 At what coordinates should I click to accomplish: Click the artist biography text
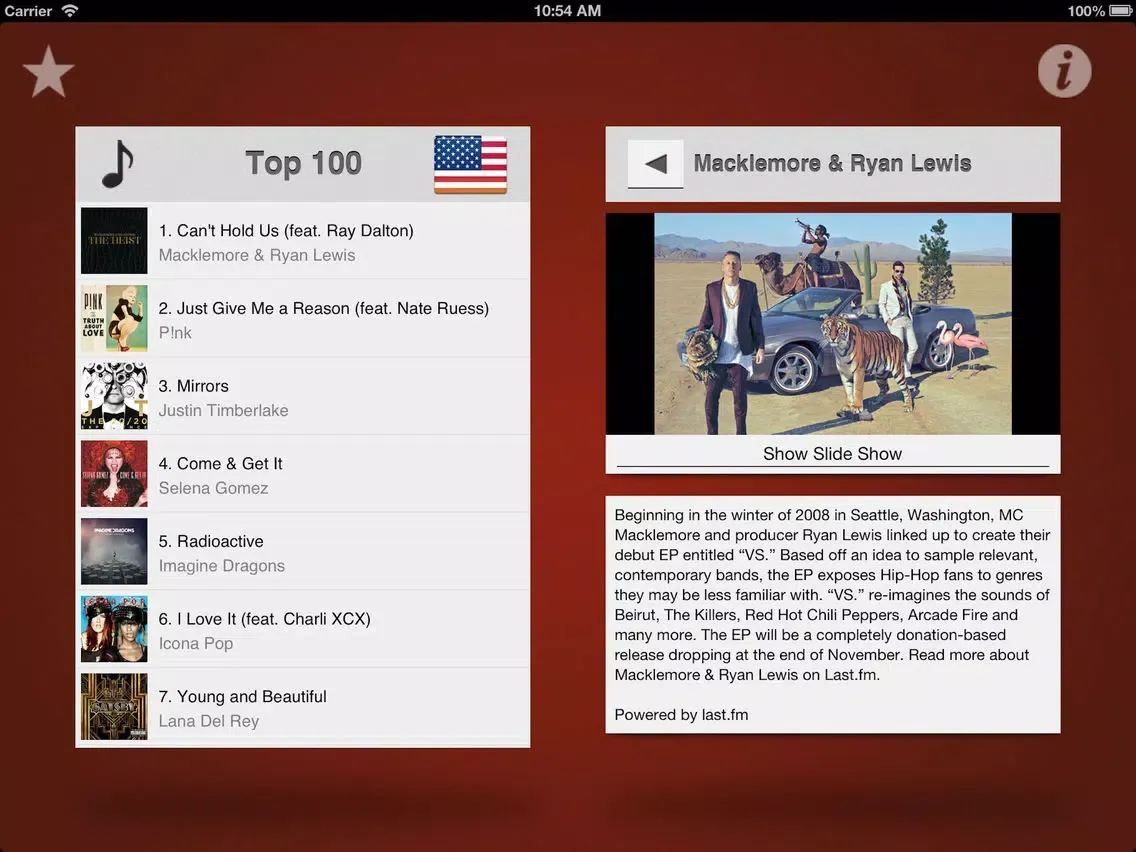click(x=832, y=595)
